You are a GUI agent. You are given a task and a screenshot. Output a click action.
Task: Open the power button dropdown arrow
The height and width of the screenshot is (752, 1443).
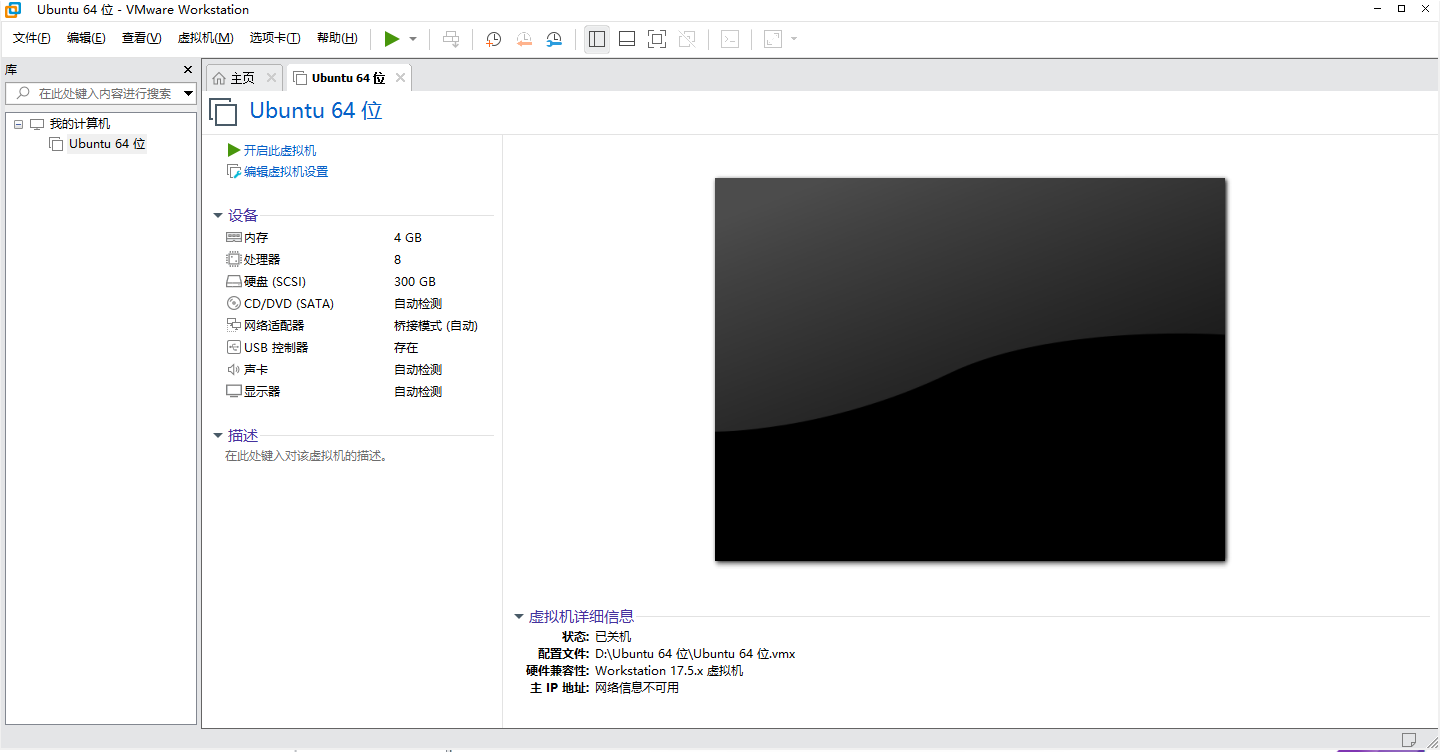[411, 38]
